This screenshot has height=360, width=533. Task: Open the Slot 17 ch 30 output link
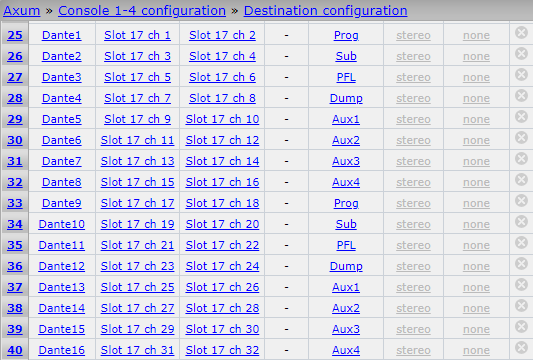pos(222,329)
